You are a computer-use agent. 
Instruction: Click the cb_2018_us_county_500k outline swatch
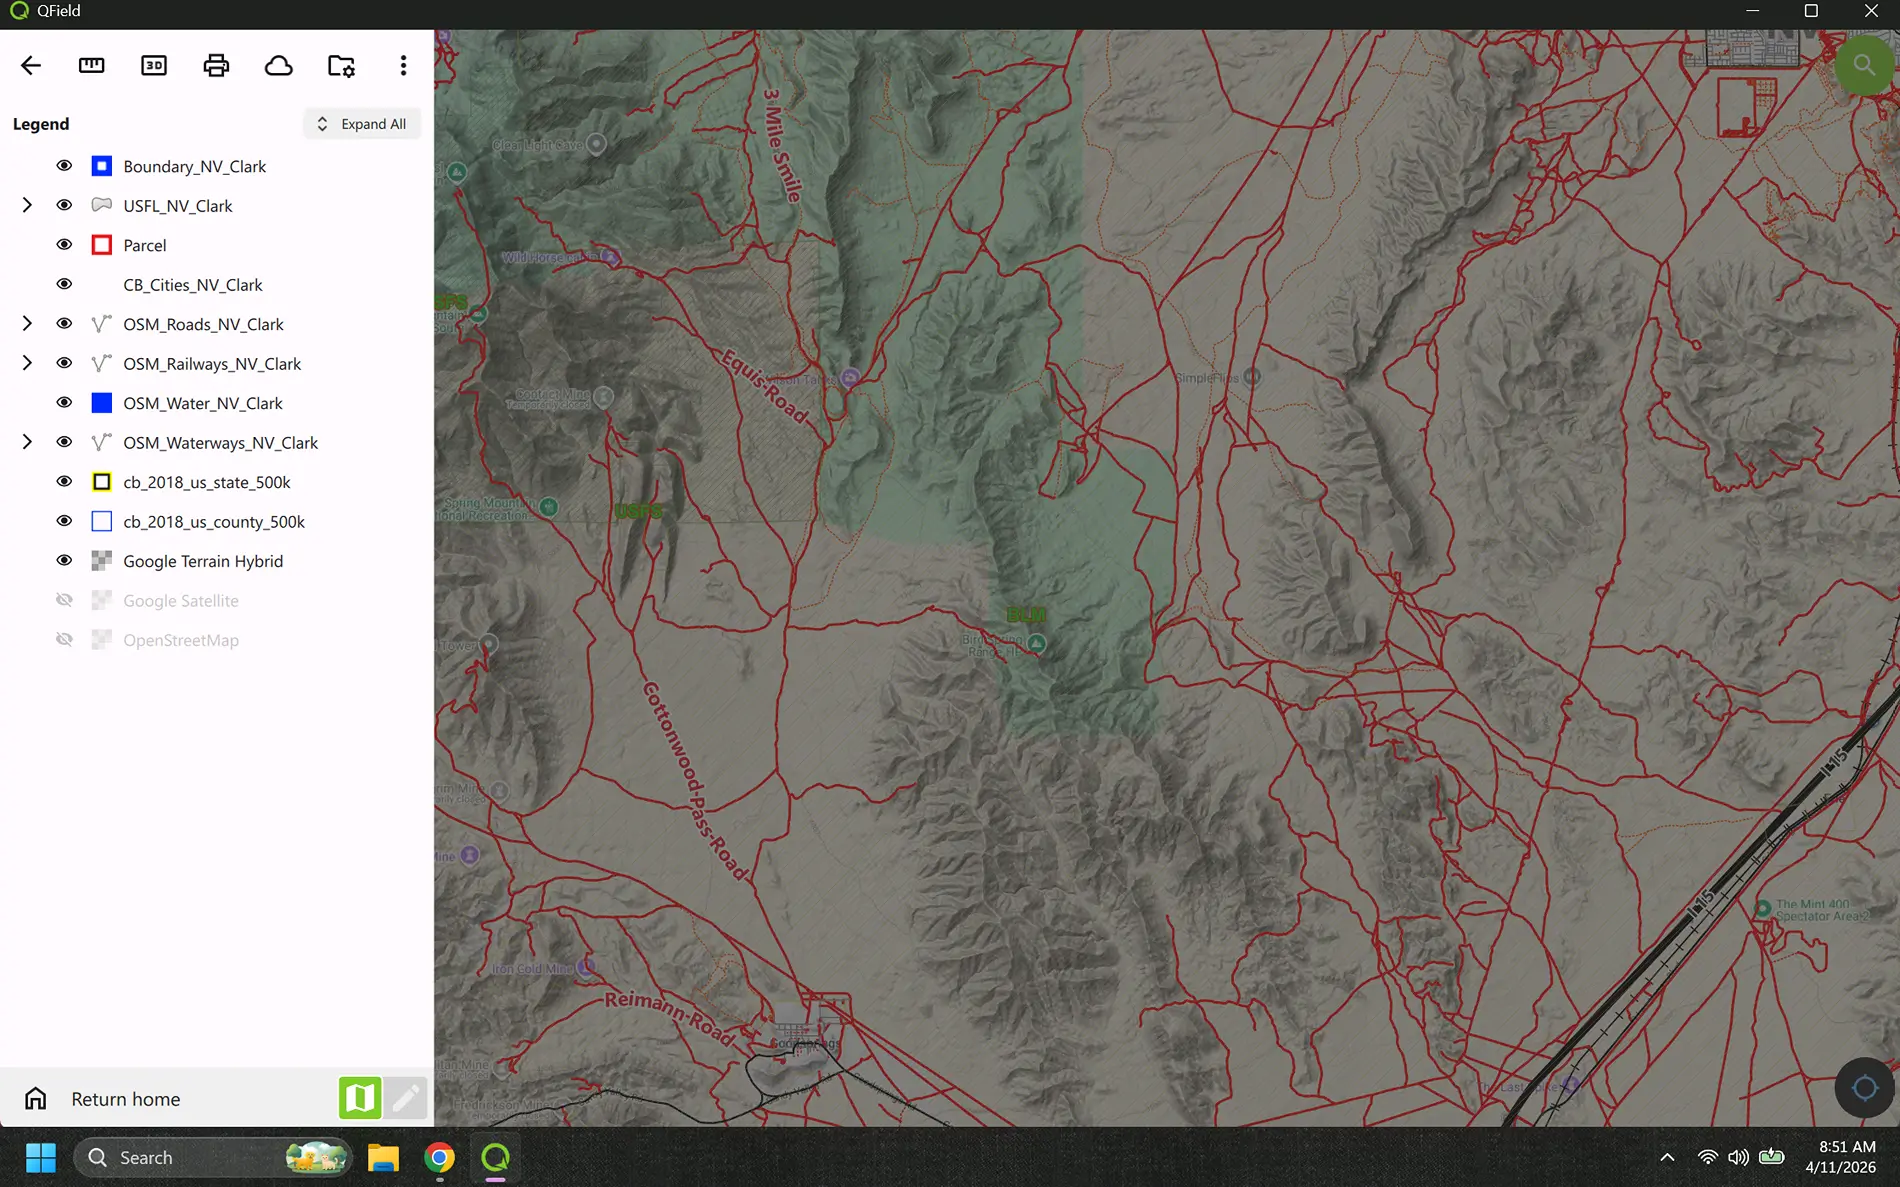101,521
